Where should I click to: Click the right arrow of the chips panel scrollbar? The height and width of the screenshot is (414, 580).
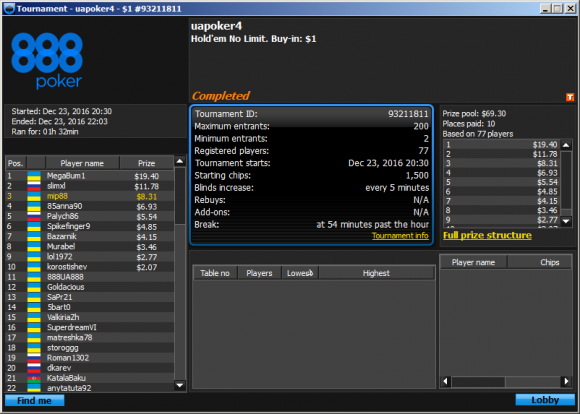[x=566, y=381]
